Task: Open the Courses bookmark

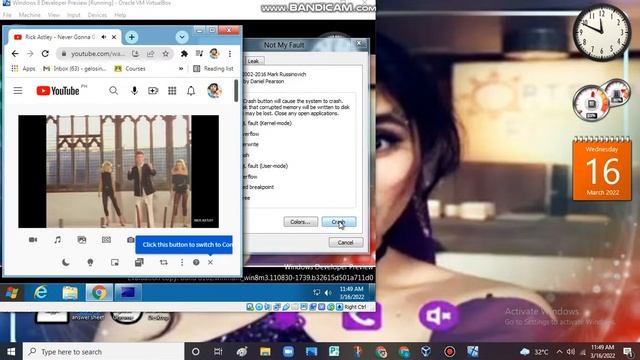Action: pos(130,69)
